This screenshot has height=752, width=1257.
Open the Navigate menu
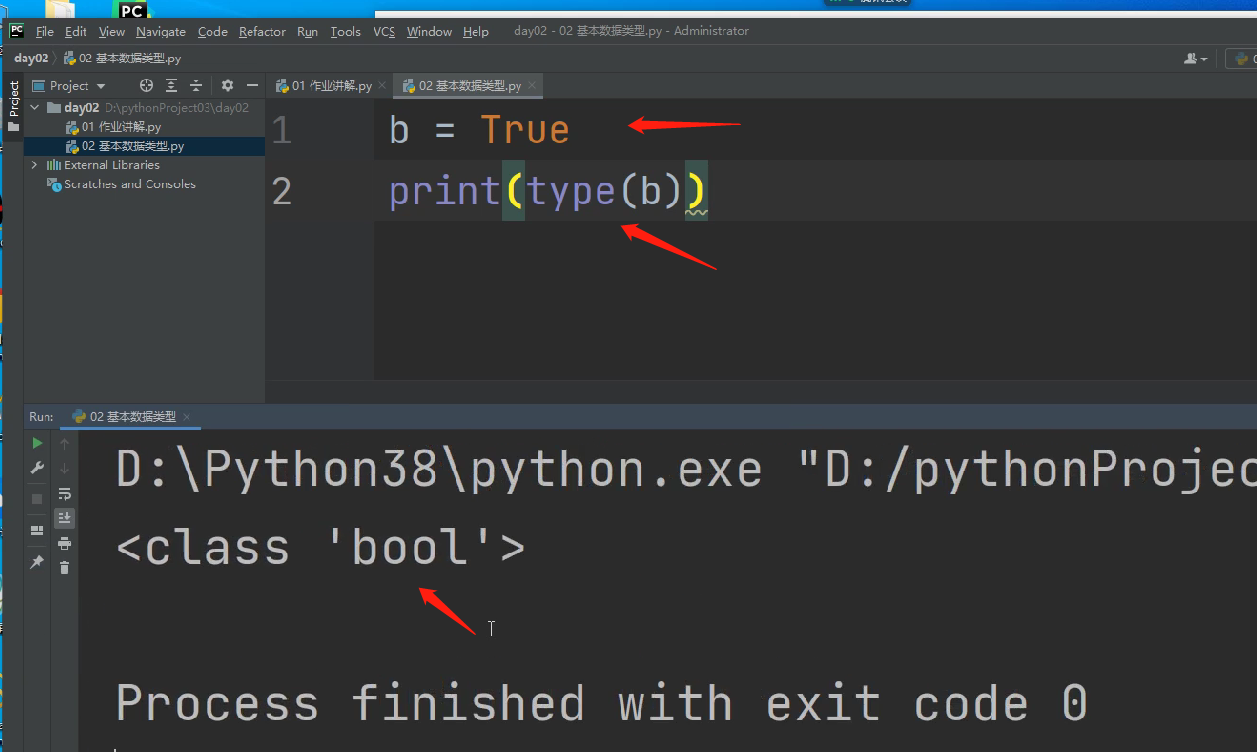[161, 32]
